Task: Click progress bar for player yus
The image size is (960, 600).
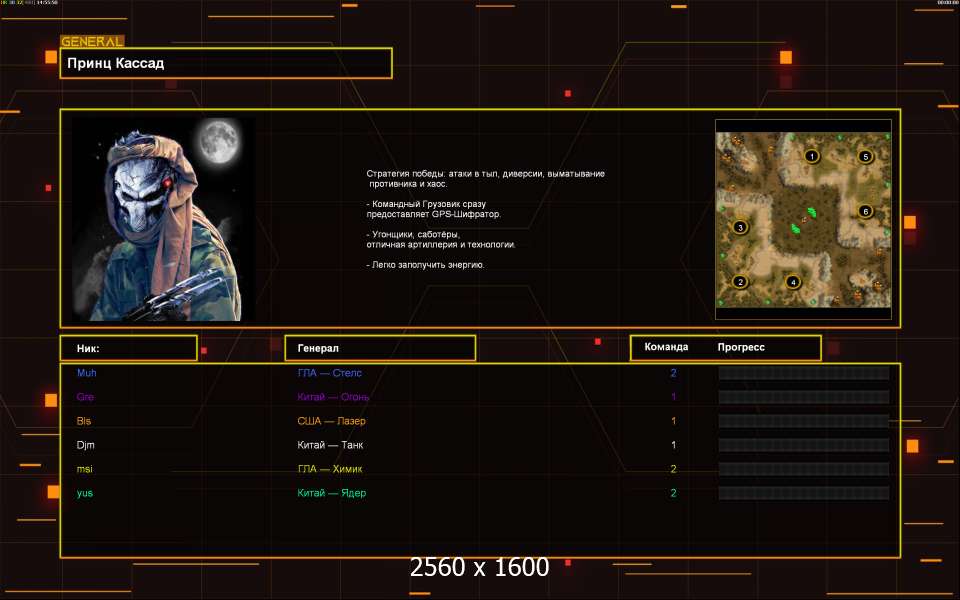Action: pos(803,493)
